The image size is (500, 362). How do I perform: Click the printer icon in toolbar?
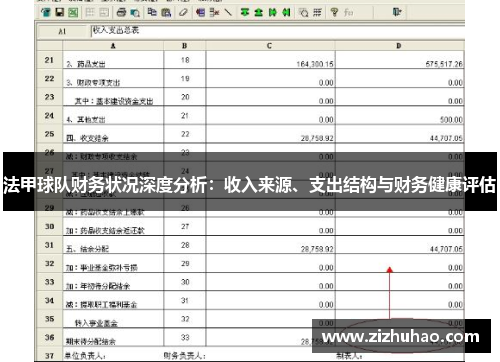[x=121, y=13]
